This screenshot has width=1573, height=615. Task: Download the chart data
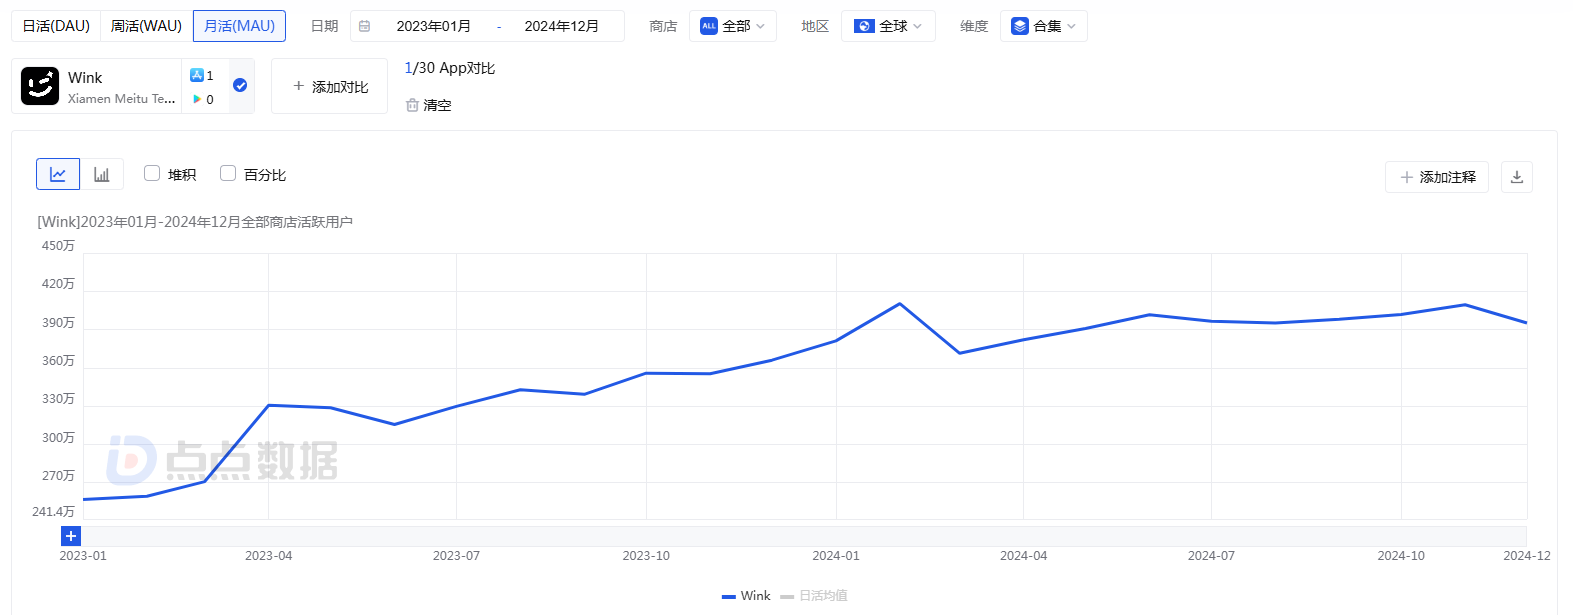click(1516, 177)
